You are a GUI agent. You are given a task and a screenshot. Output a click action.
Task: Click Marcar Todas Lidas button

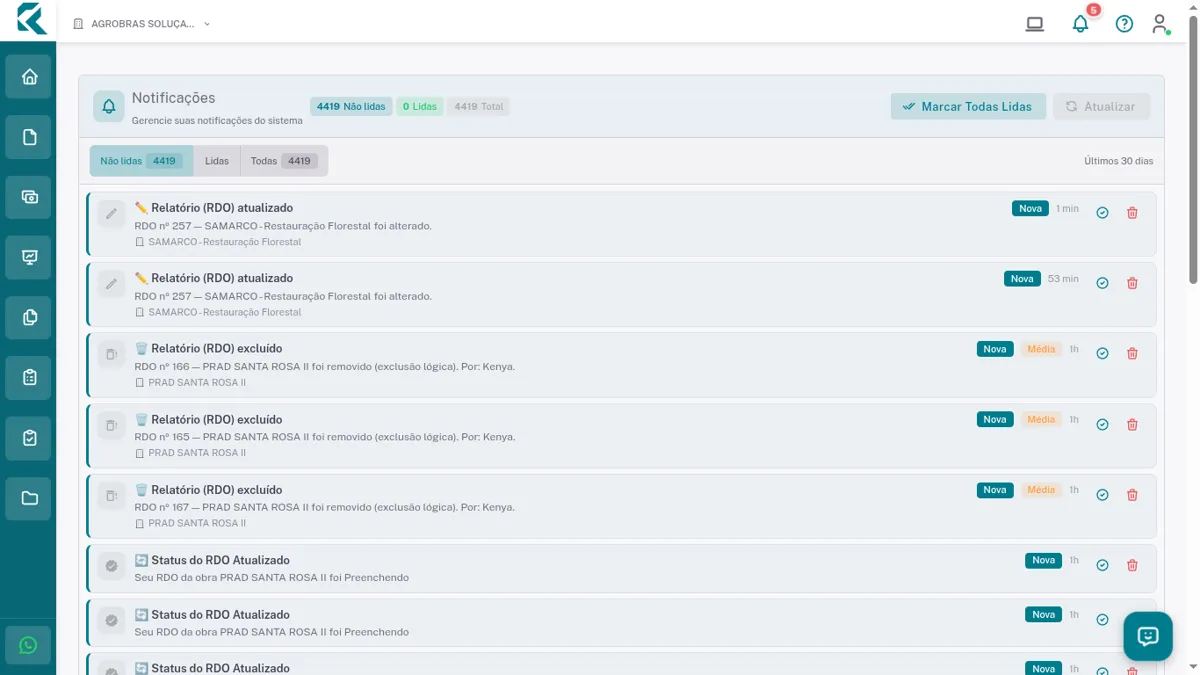point(968,107)
